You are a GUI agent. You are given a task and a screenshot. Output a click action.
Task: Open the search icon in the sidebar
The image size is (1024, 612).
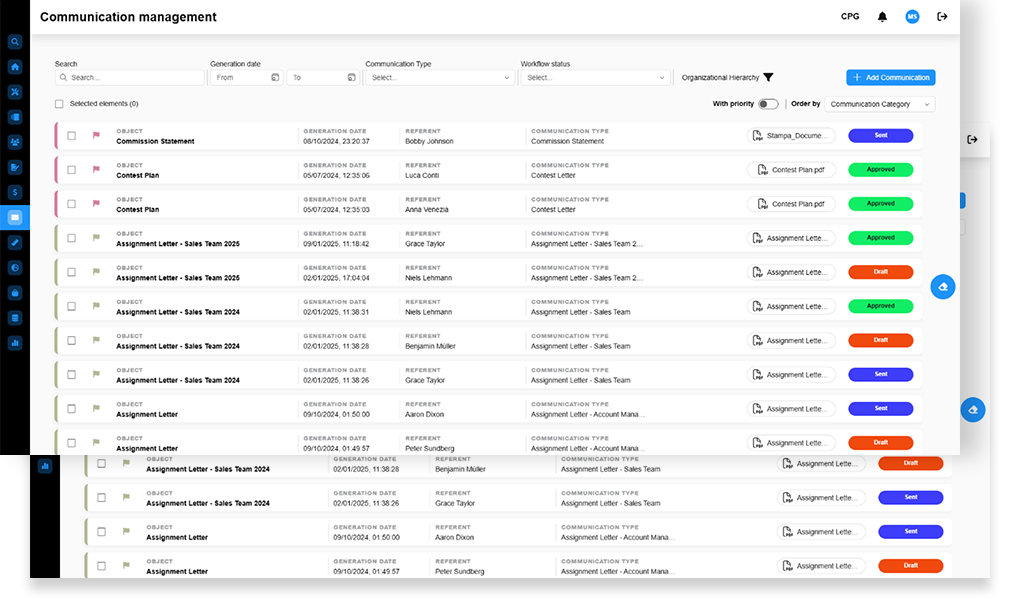click(15, 42)
